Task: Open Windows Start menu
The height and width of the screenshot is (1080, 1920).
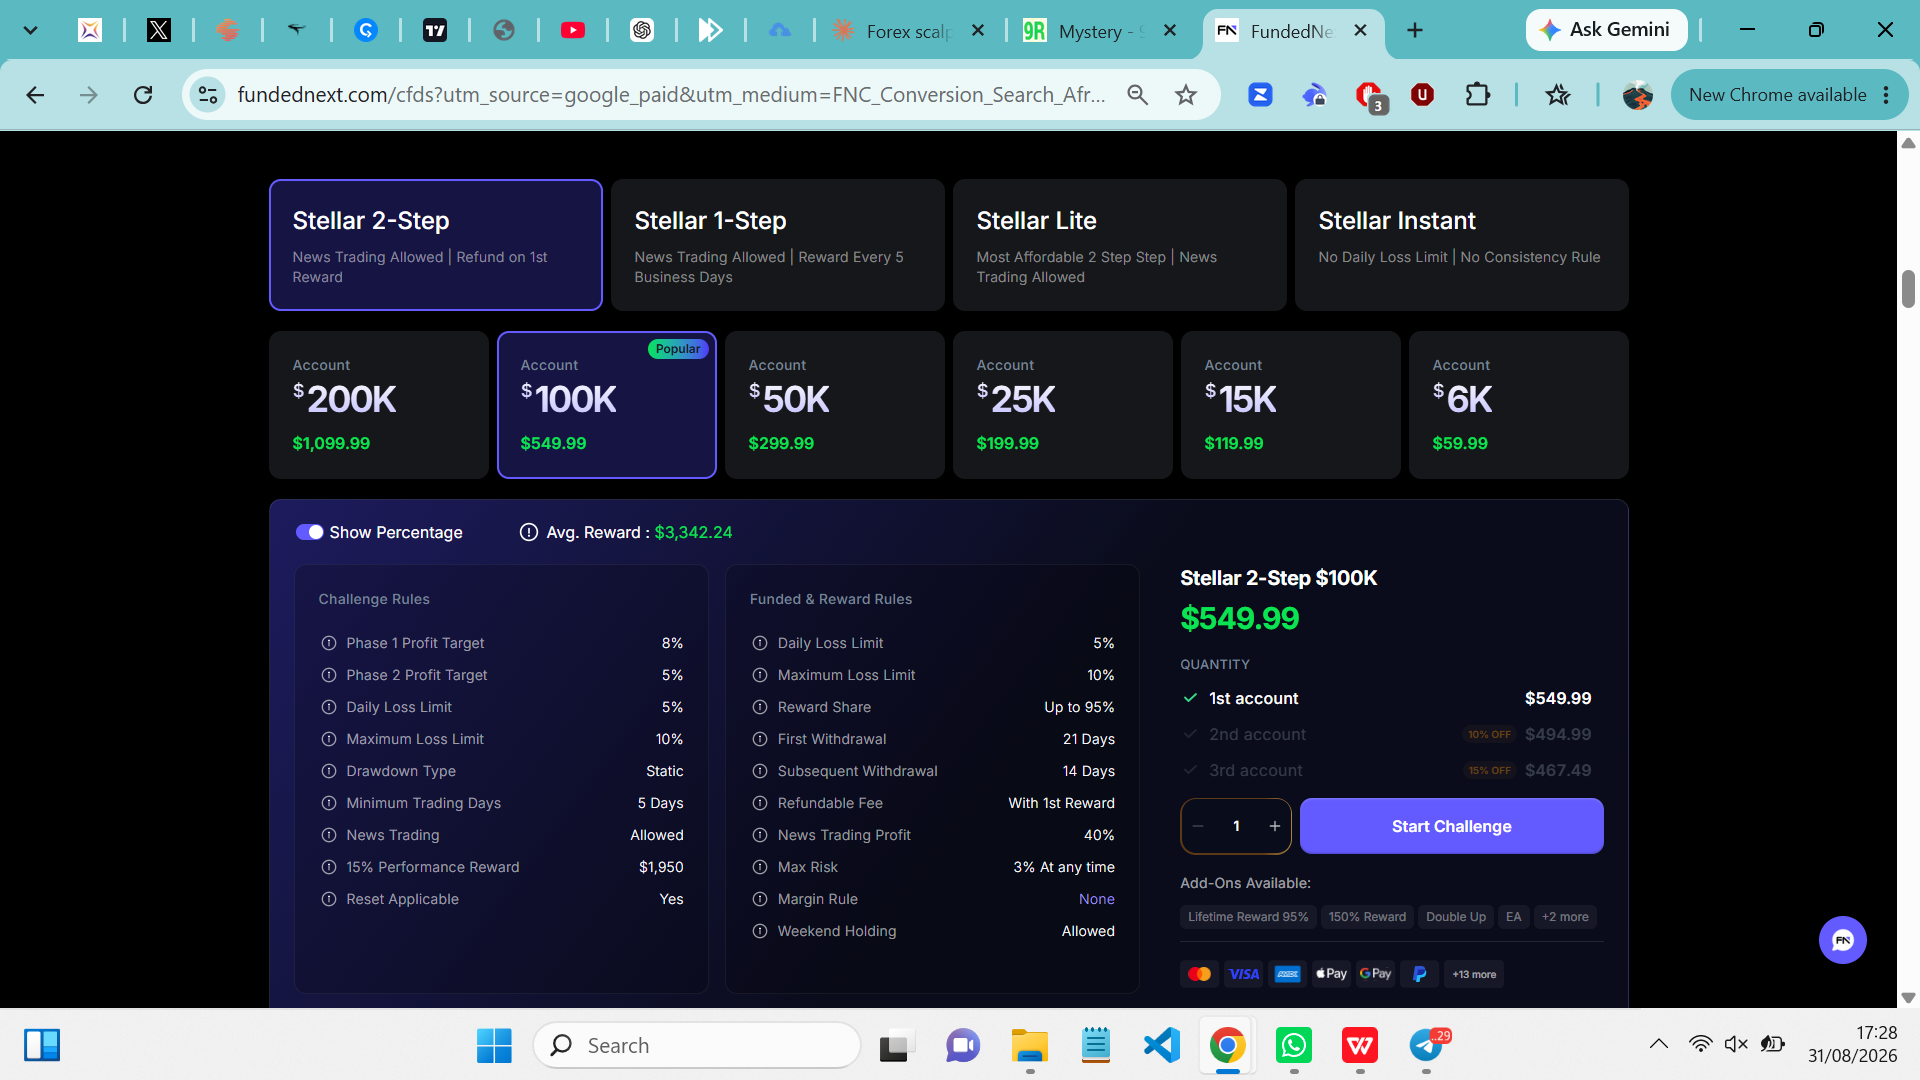Action: [494, 1046]
